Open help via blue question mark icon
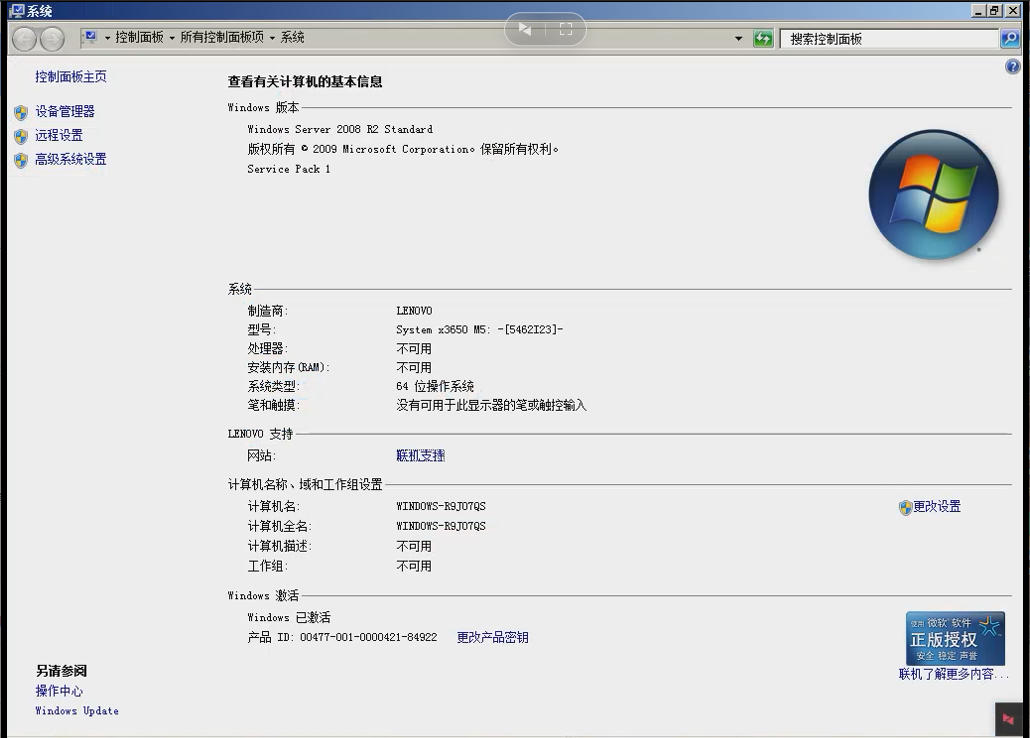 click(1012, 66)
